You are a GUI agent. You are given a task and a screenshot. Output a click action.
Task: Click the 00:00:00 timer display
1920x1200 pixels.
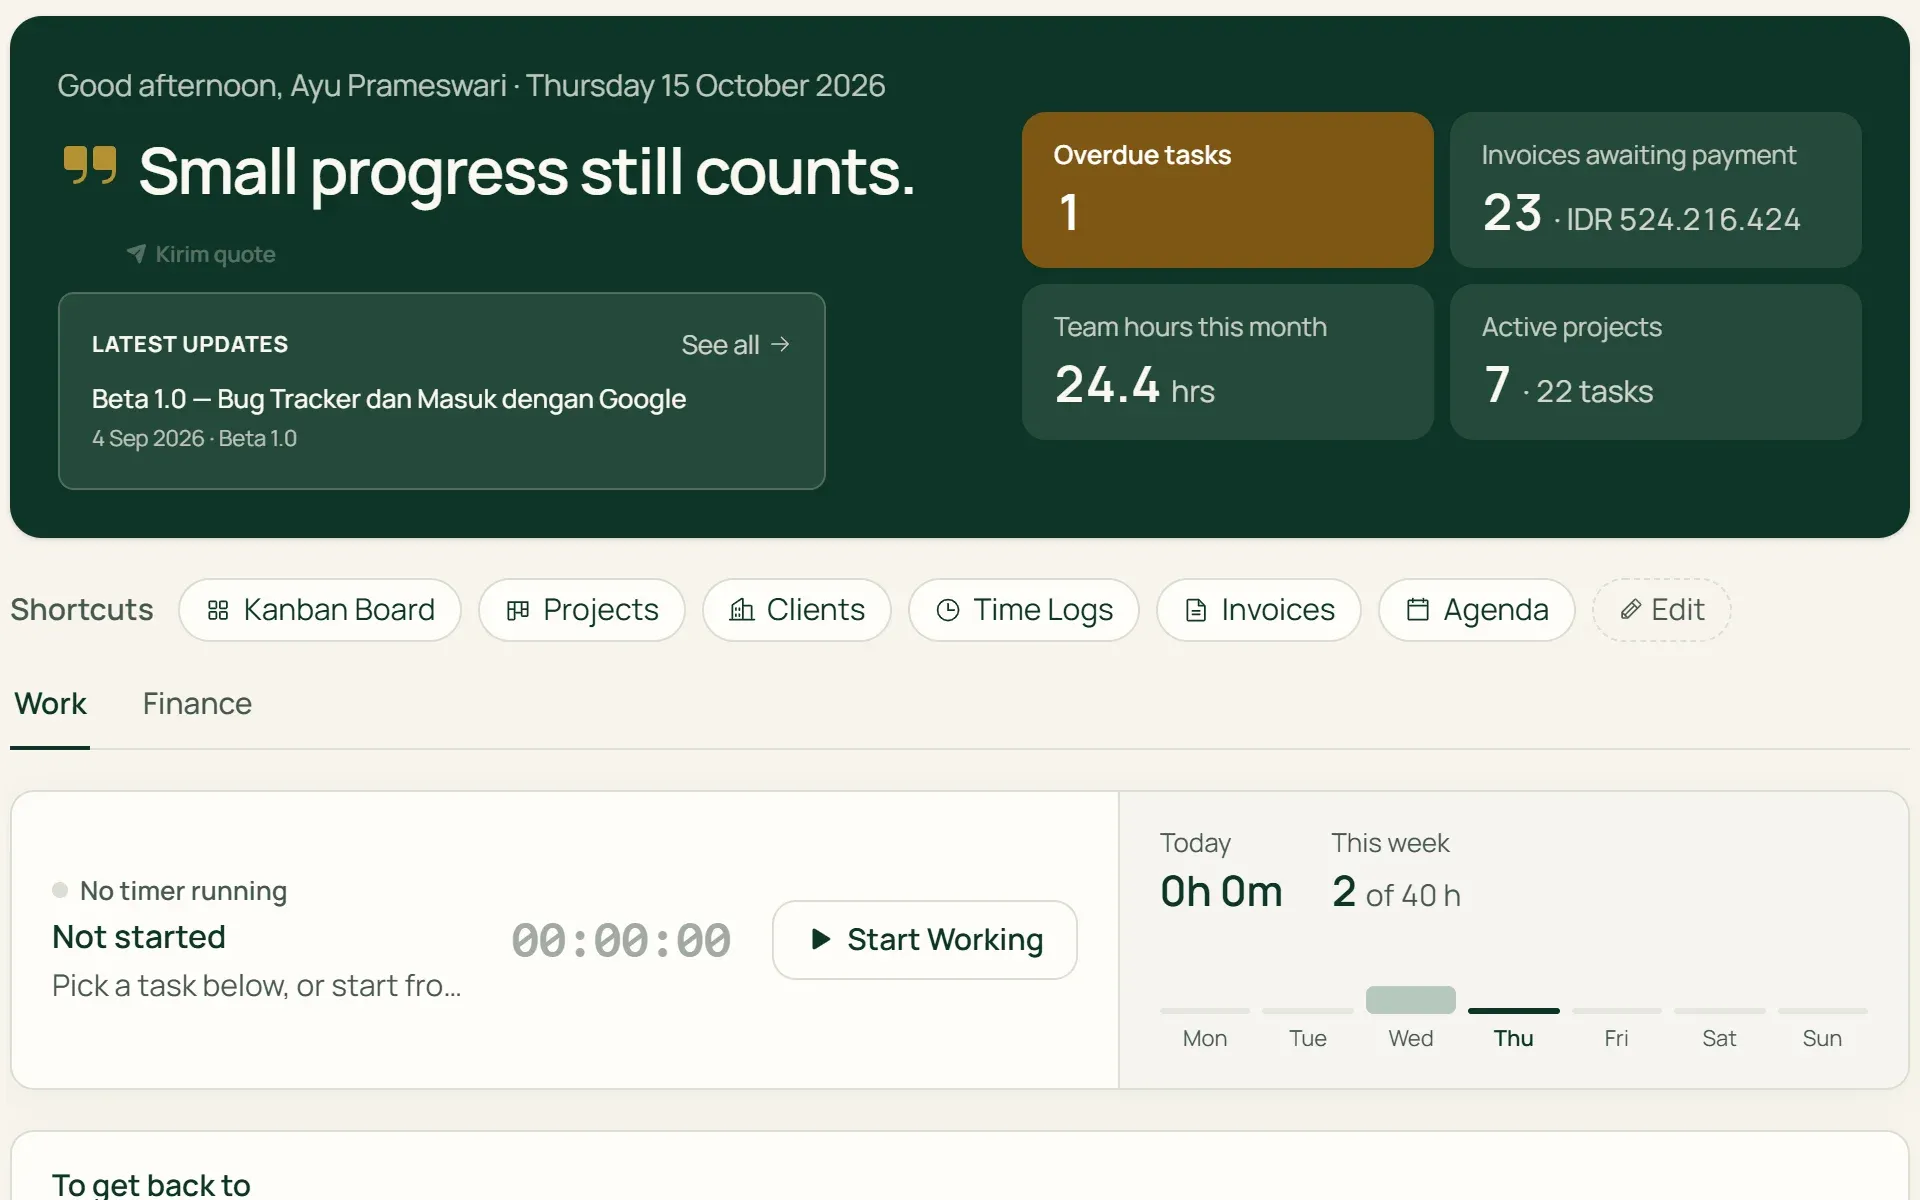pos(621,941)
